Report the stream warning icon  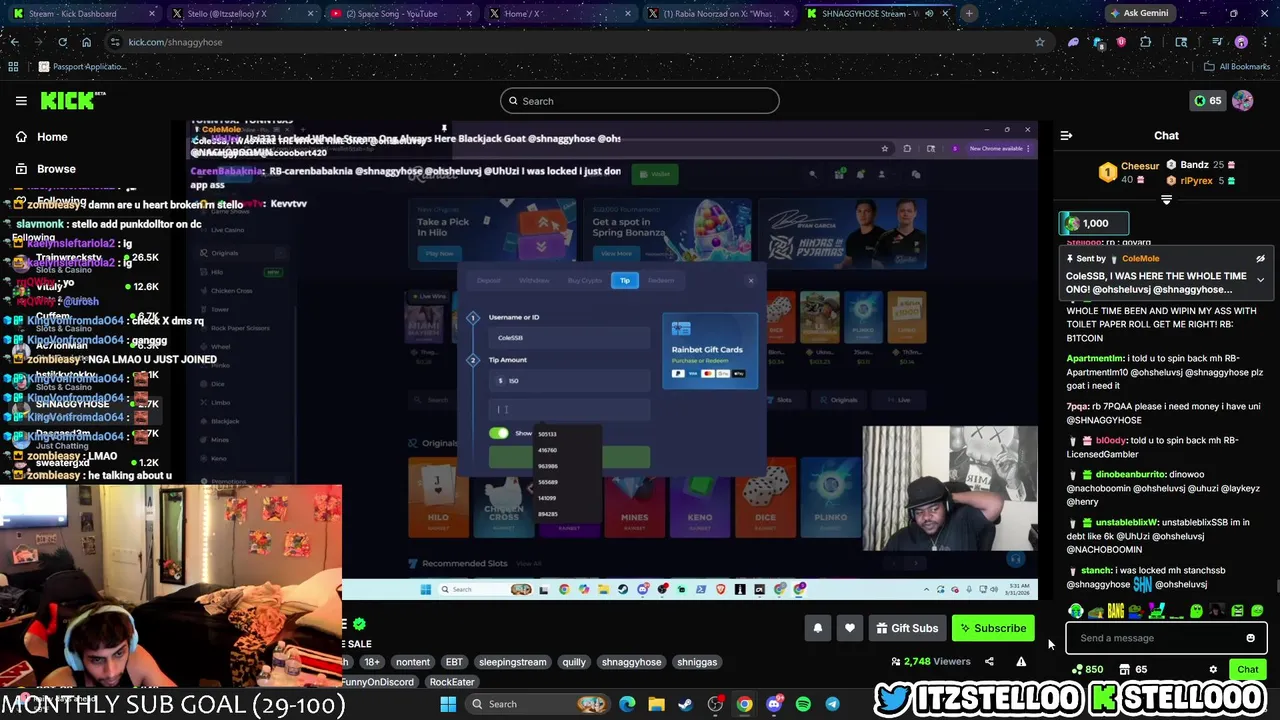point(1021,661)
